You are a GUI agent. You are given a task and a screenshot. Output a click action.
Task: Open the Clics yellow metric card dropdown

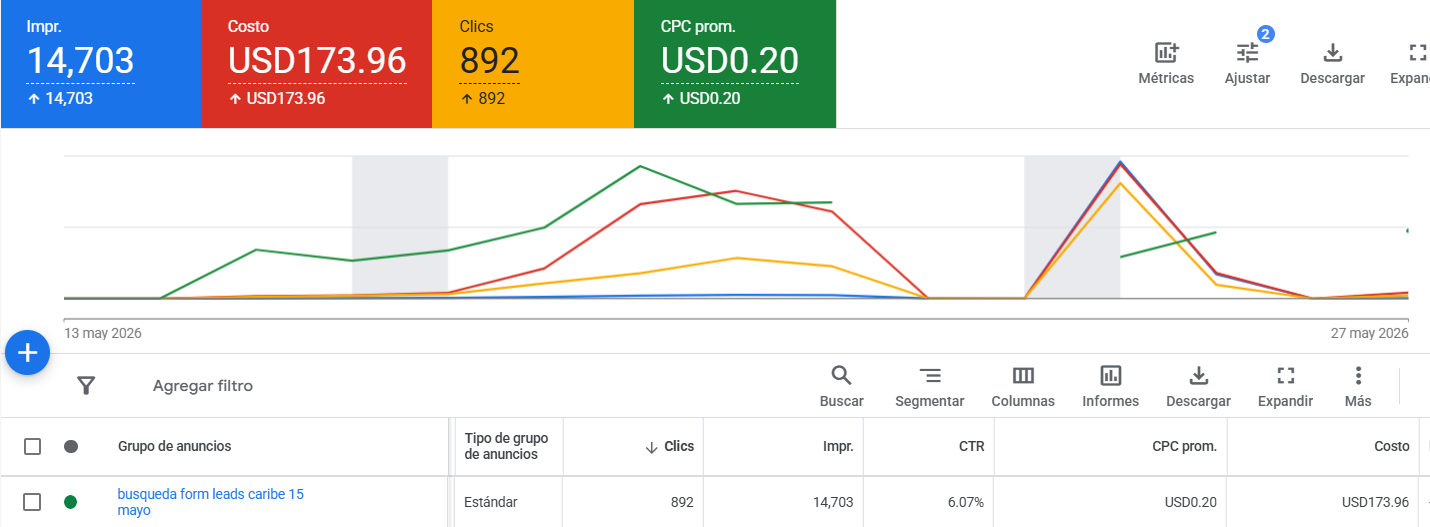coord(533,64)
